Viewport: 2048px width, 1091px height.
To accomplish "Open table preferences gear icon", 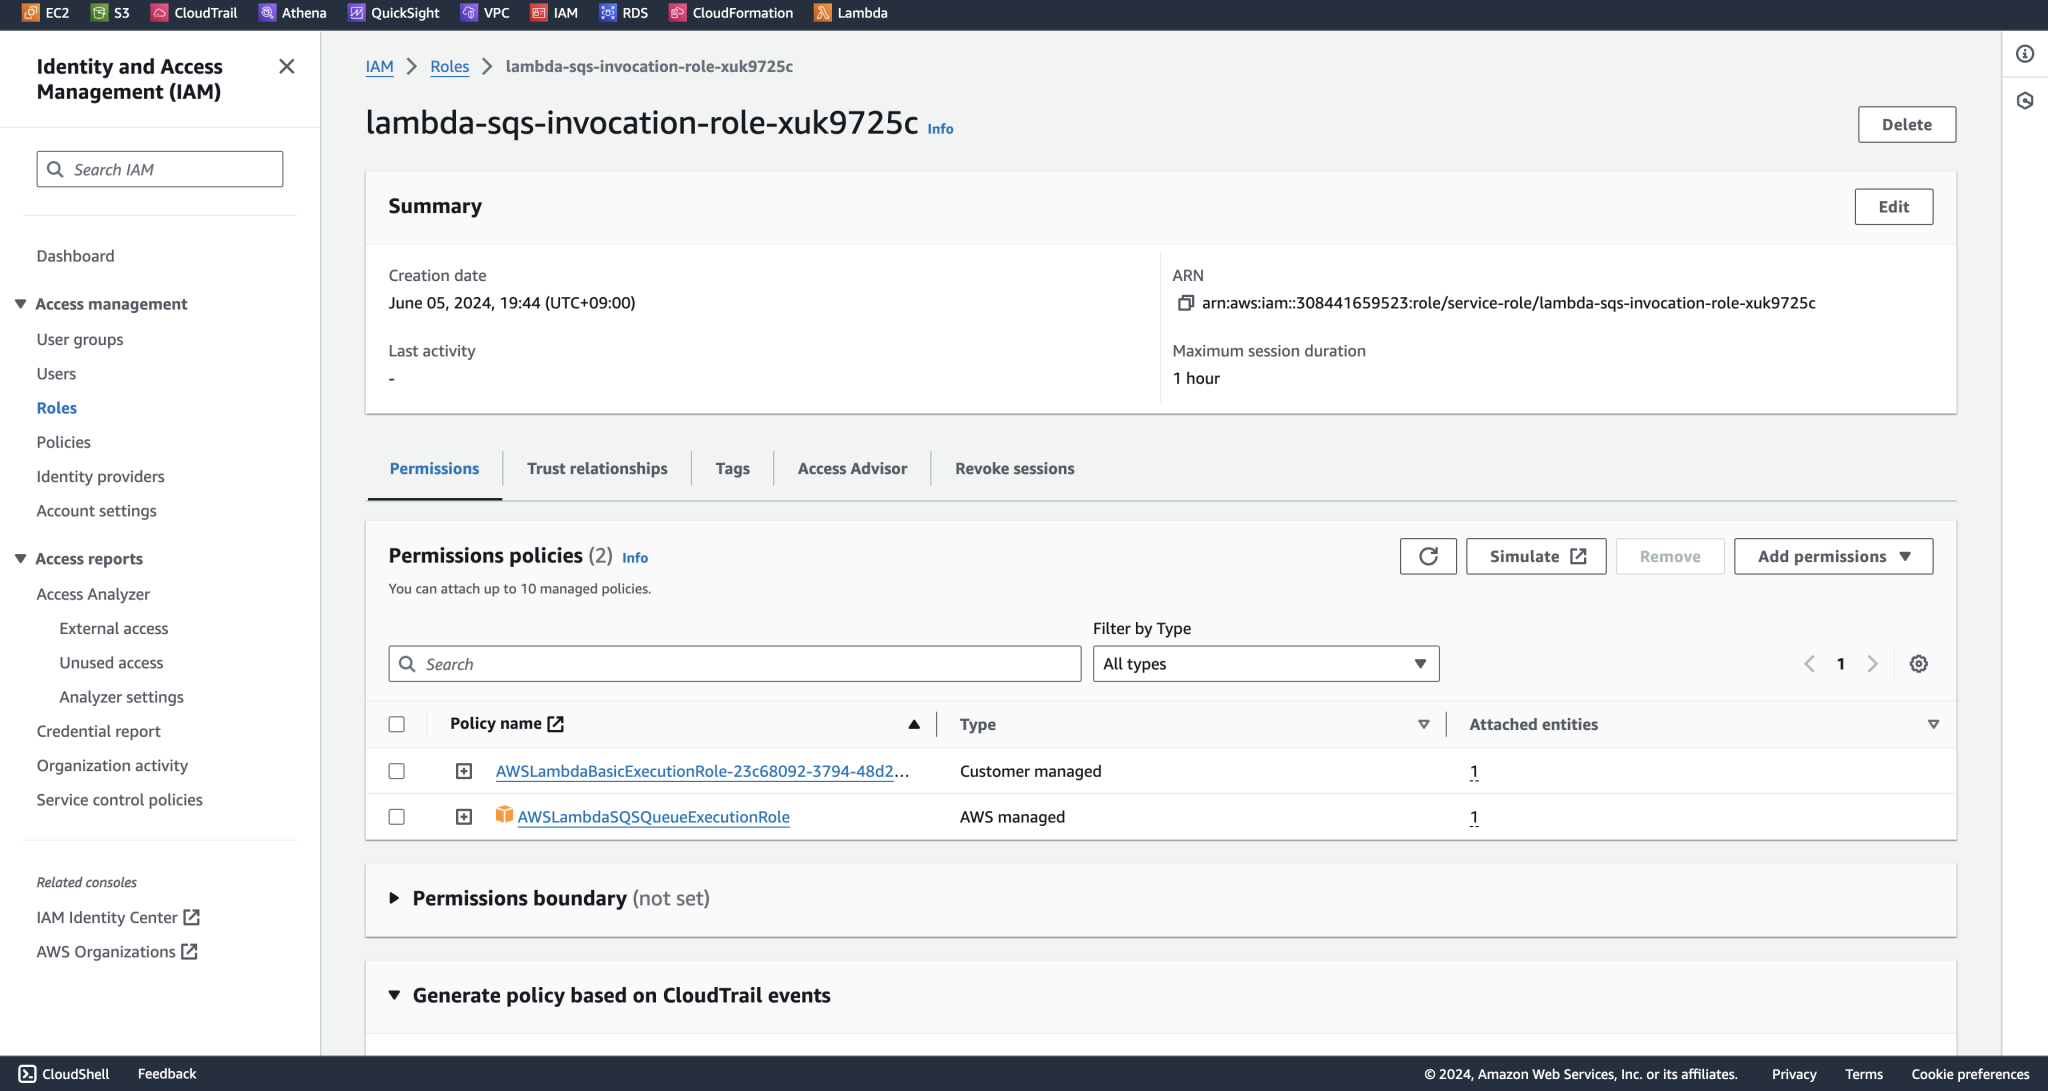I will point(1919,663).
